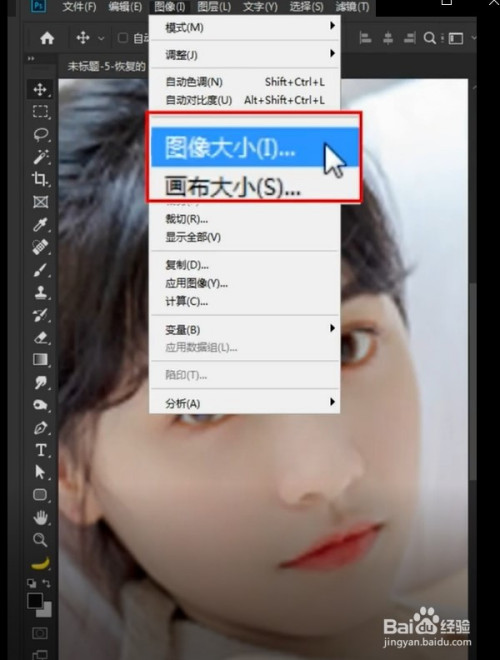Select the Eyedropper tool
The image size is (500, 660).
[40, 224]
